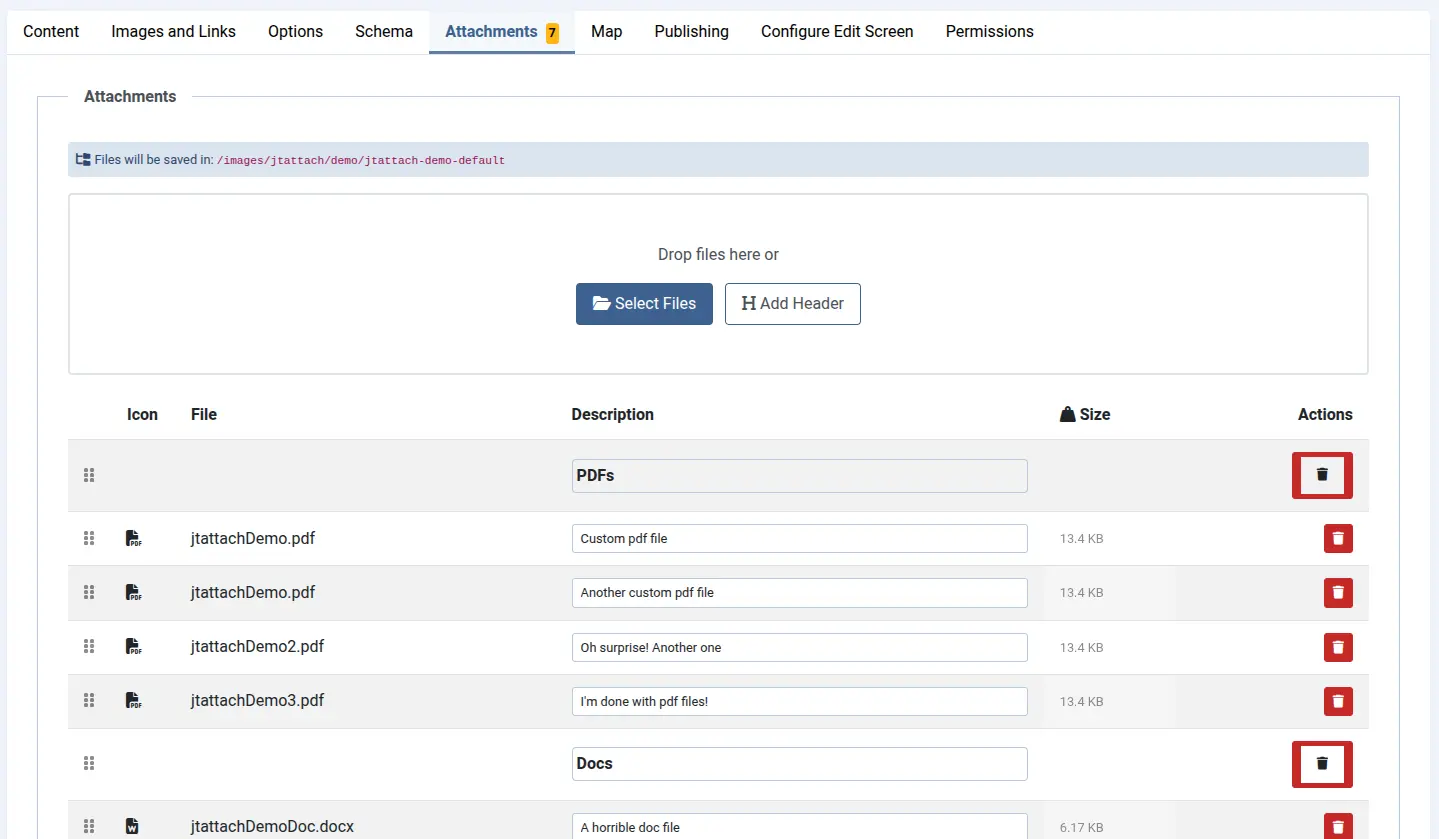1439x839 pixels.
Task: Click the weight icon in the Size column
Action: tap(1067, 414)
